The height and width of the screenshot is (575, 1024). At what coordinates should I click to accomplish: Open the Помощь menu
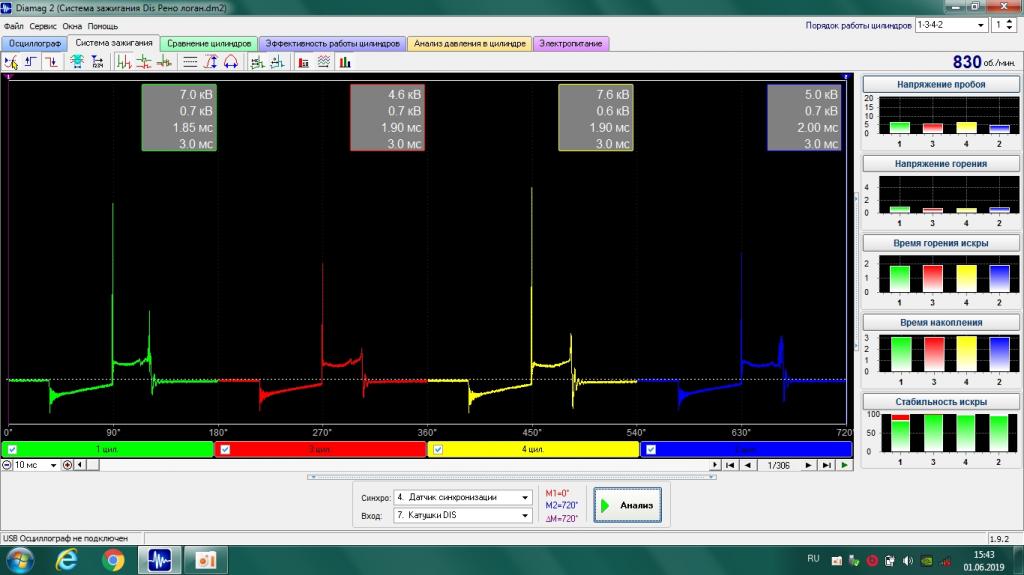coord(103,26)
